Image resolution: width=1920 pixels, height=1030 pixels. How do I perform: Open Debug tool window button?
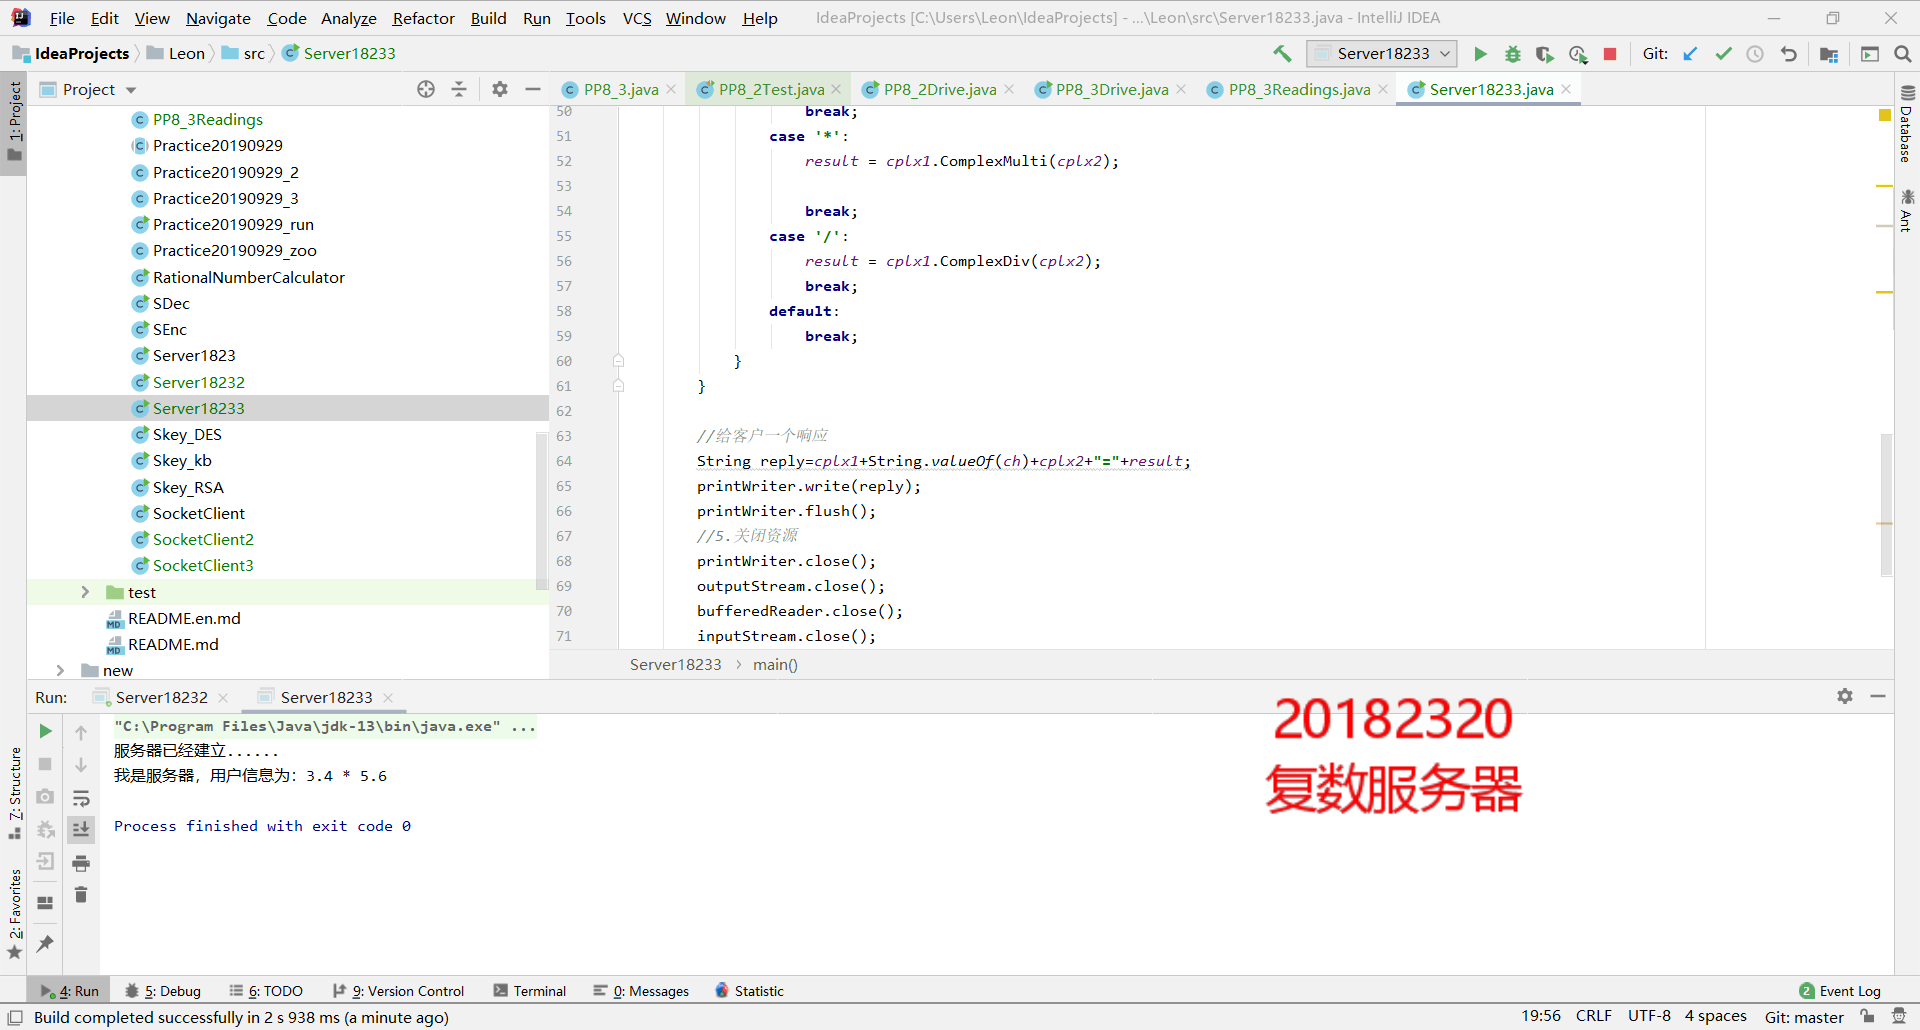tap(163, 991)
